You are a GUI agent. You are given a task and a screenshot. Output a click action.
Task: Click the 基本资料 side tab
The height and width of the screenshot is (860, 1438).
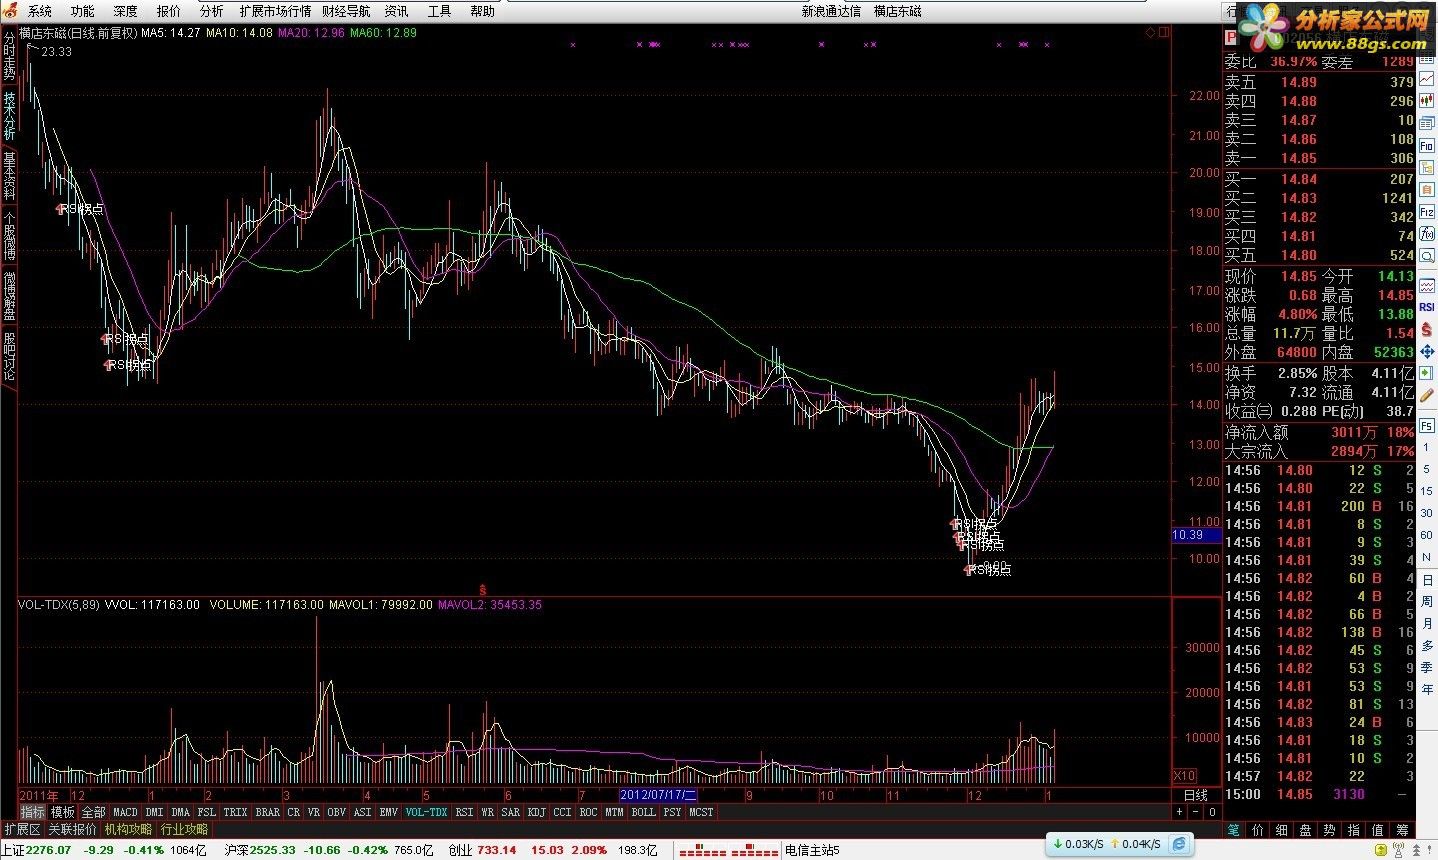[x=9, y=175]
